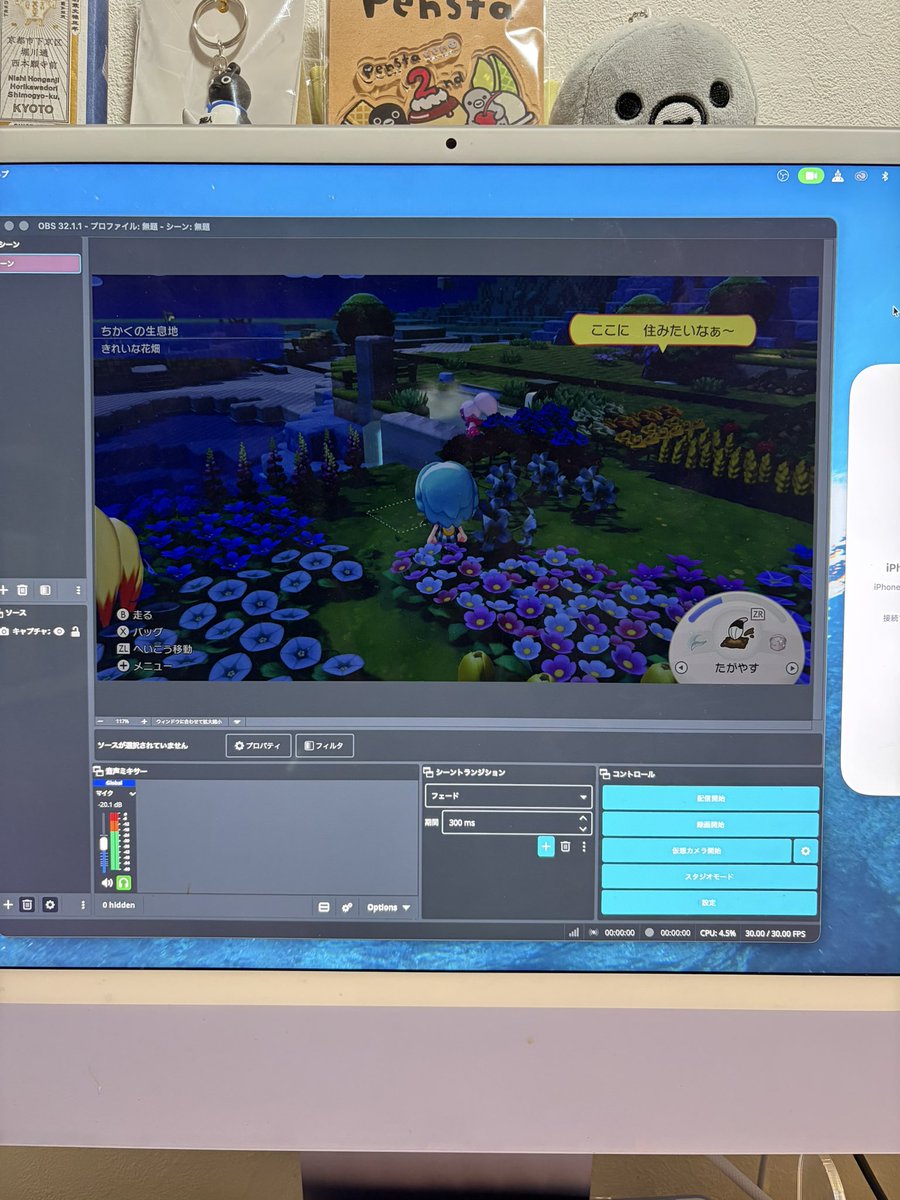Click the game preview canvas
This screenshot has width=900, height=1200.
point(456,479)
